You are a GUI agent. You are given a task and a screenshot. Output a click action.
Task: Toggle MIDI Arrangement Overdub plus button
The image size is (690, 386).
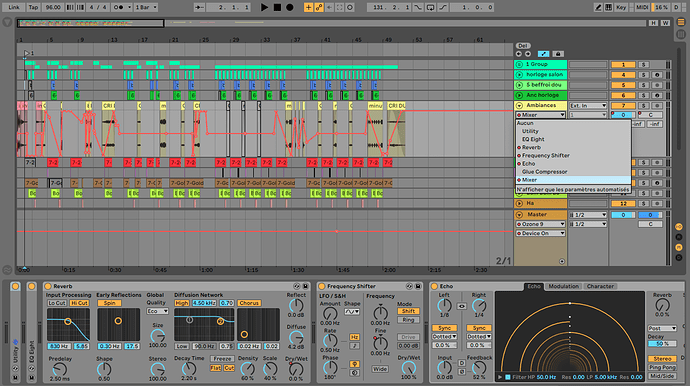[x=308, y=7]
